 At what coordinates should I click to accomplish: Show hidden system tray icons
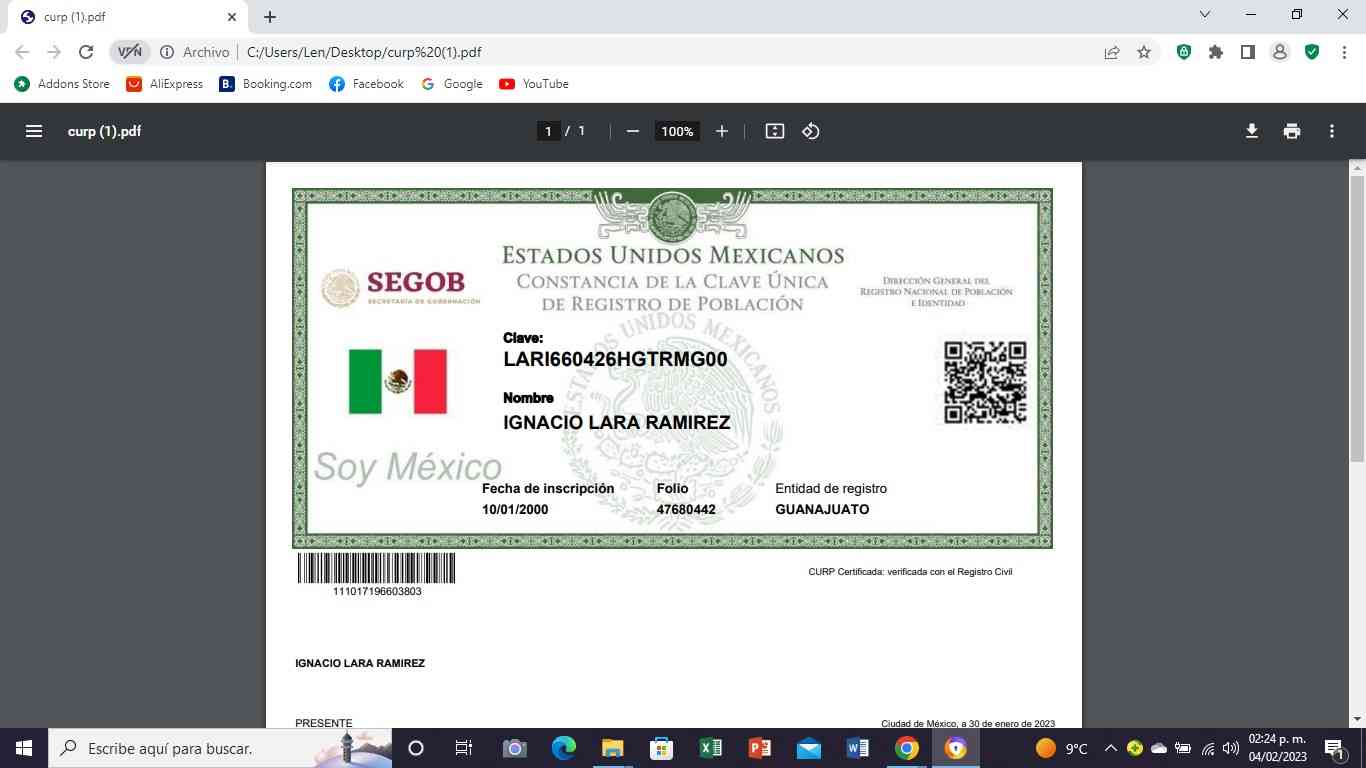click(1110, 748)
